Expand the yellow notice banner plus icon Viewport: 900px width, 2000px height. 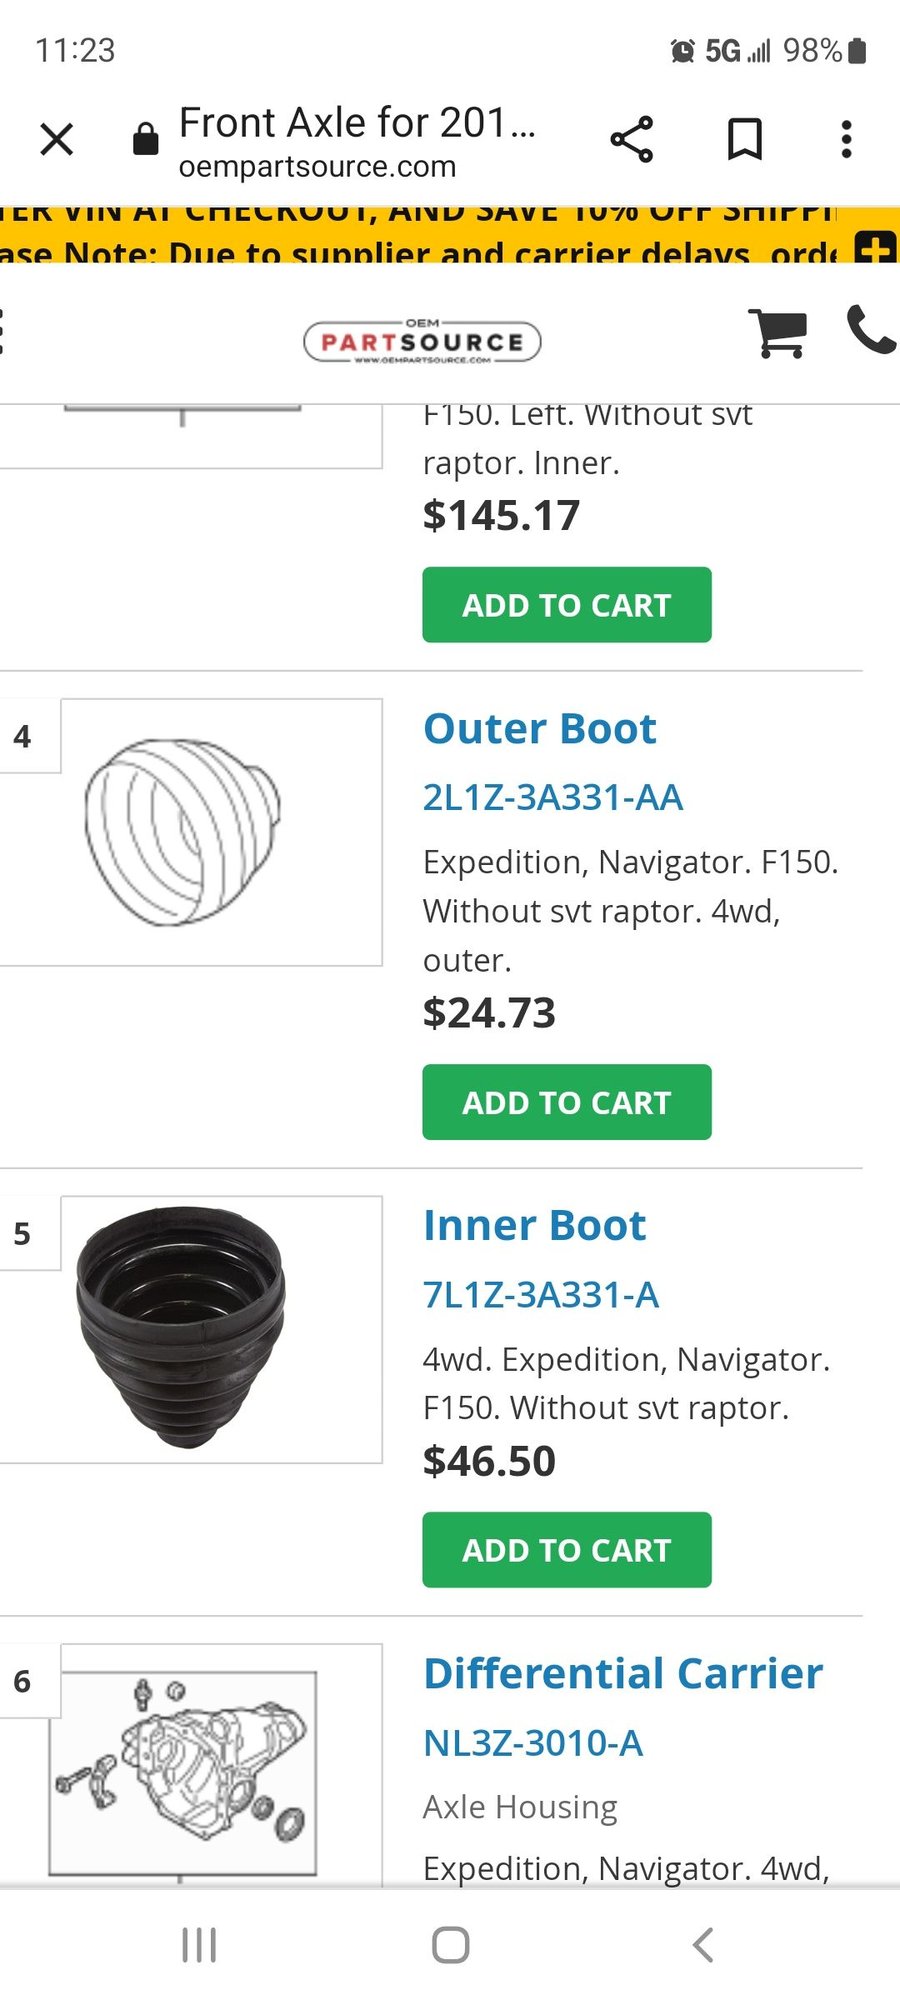coord(875,248)
